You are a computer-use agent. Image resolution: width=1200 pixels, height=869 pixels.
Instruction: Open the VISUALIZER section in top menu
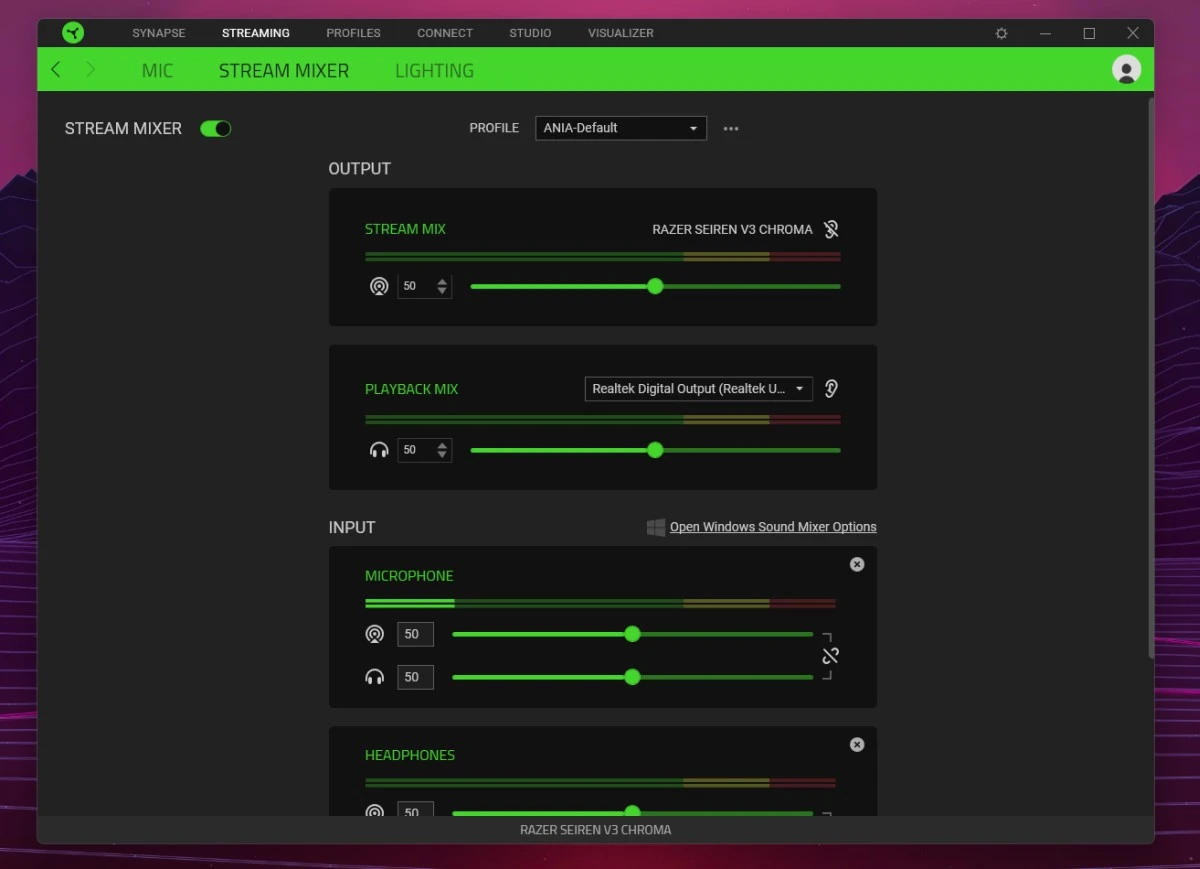point(620,33)
